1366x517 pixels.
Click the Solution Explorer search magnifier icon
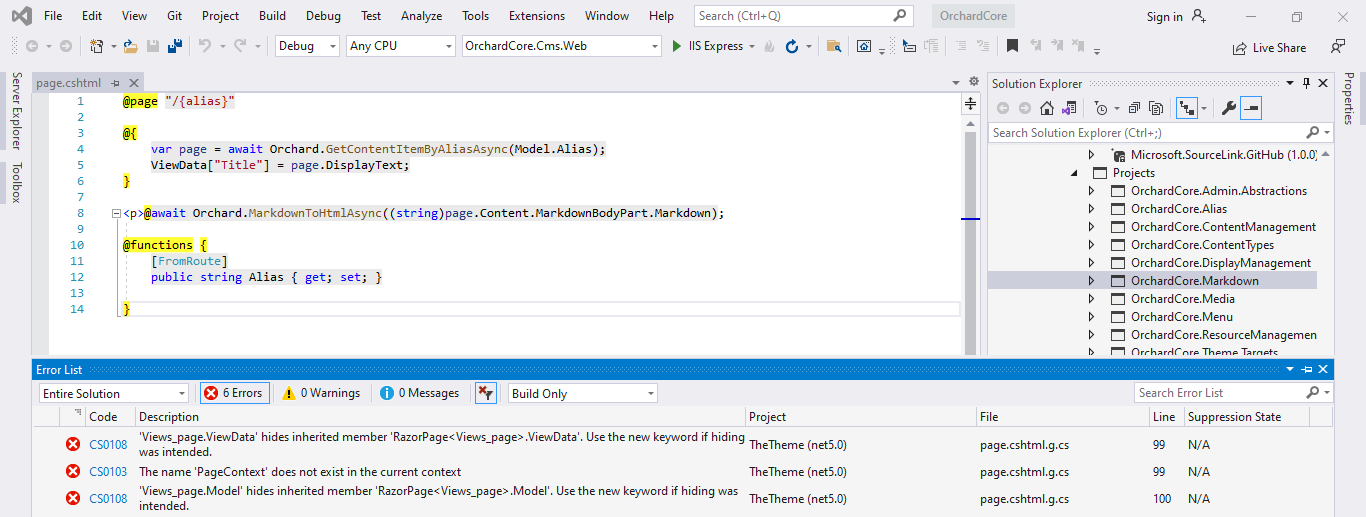[1313, 132]
